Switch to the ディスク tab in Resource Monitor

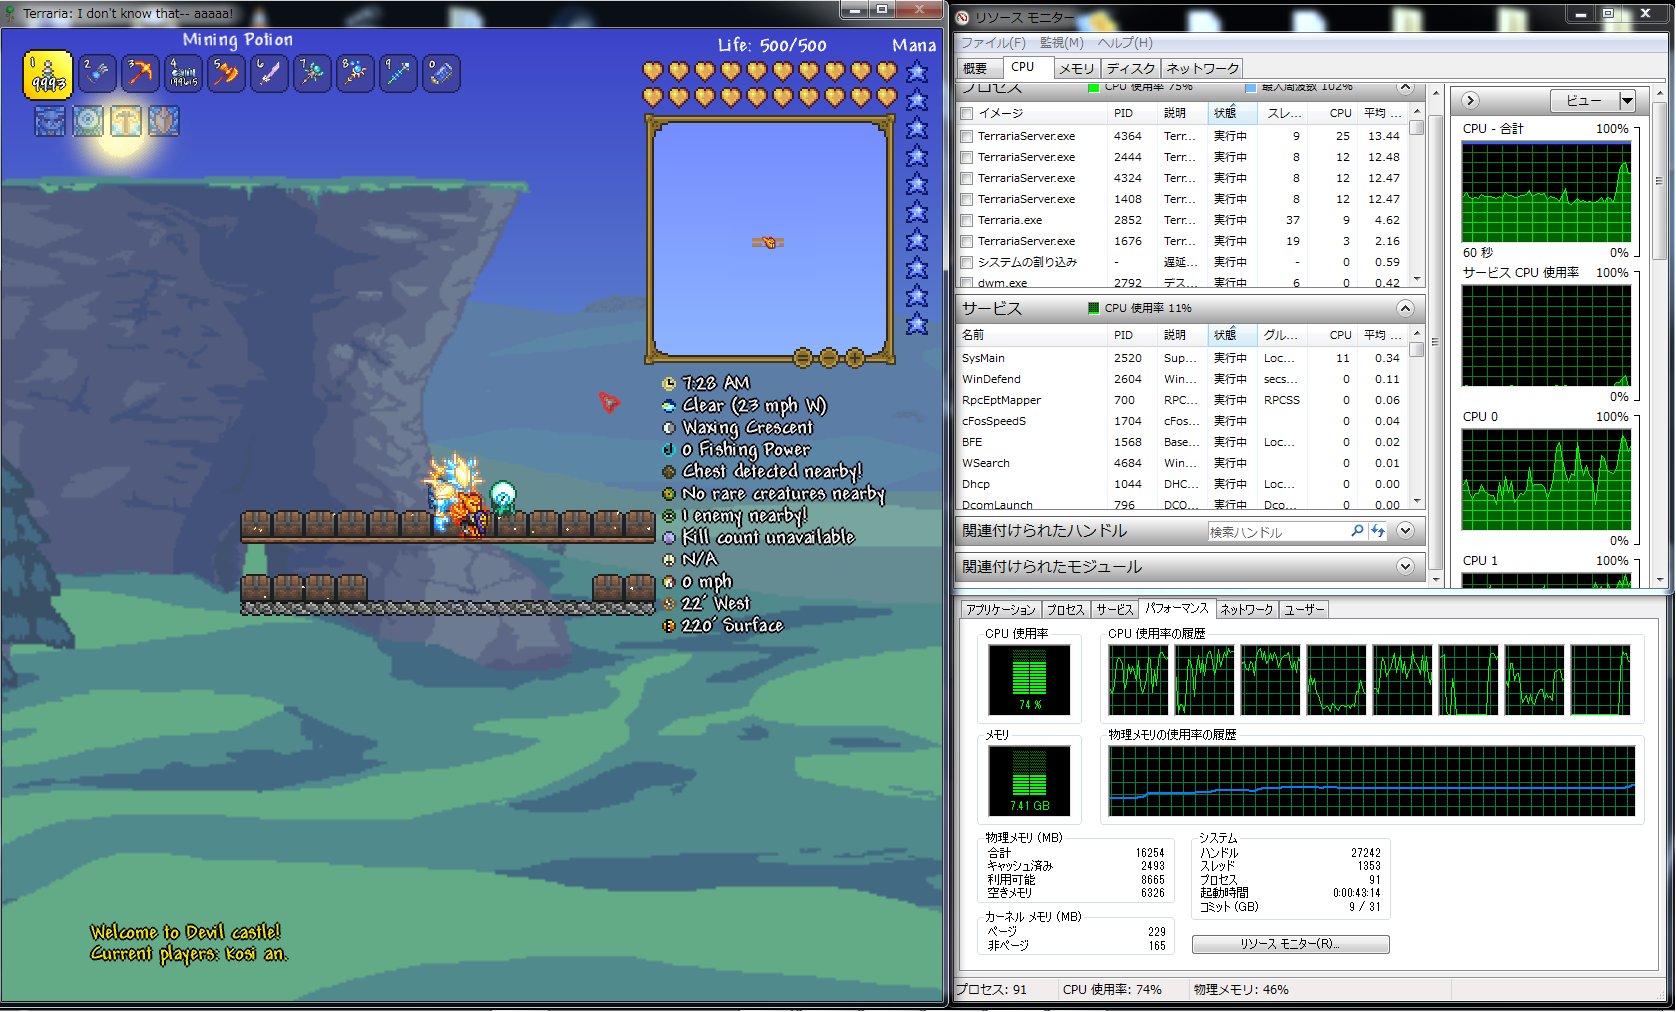point(1131,68)
